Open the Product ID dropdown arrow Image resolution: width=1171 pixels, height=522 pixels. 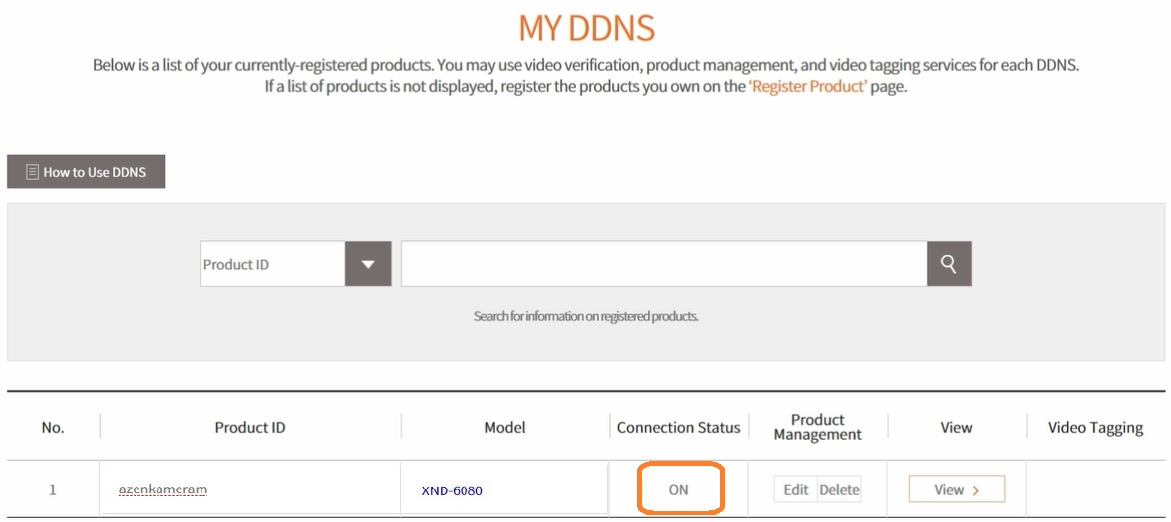point(367,264)
